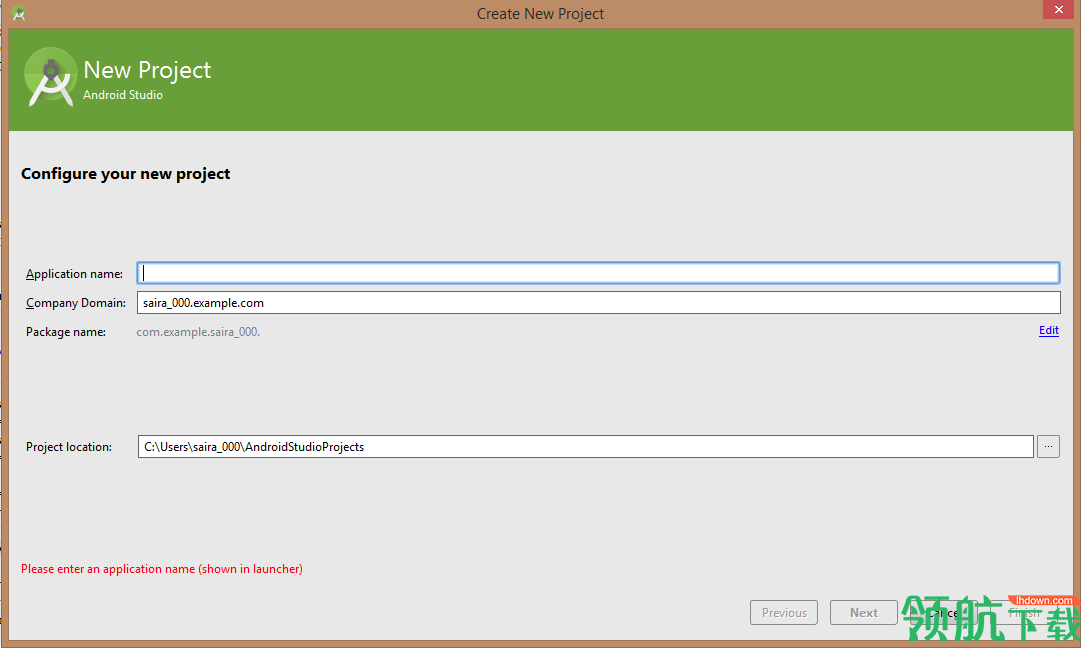Click the Android Studio logo in the header
Screen dimensions: 1081x648
coord(50,76)
